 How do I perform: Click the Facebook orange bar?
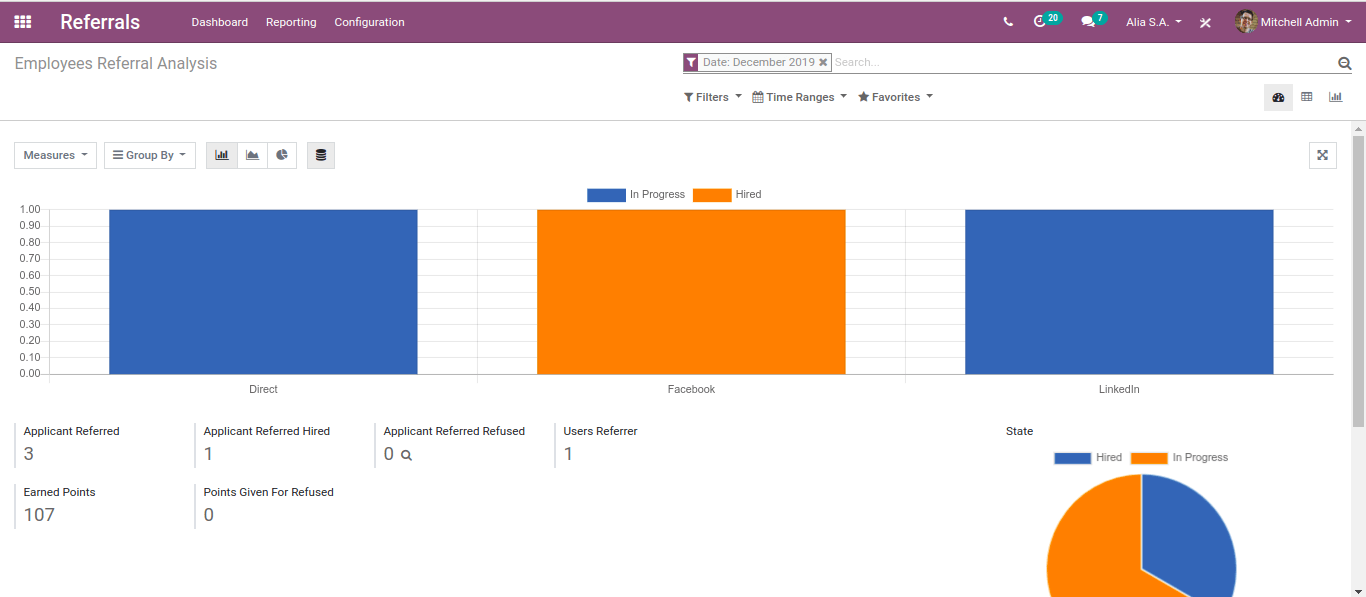(691, 292)
